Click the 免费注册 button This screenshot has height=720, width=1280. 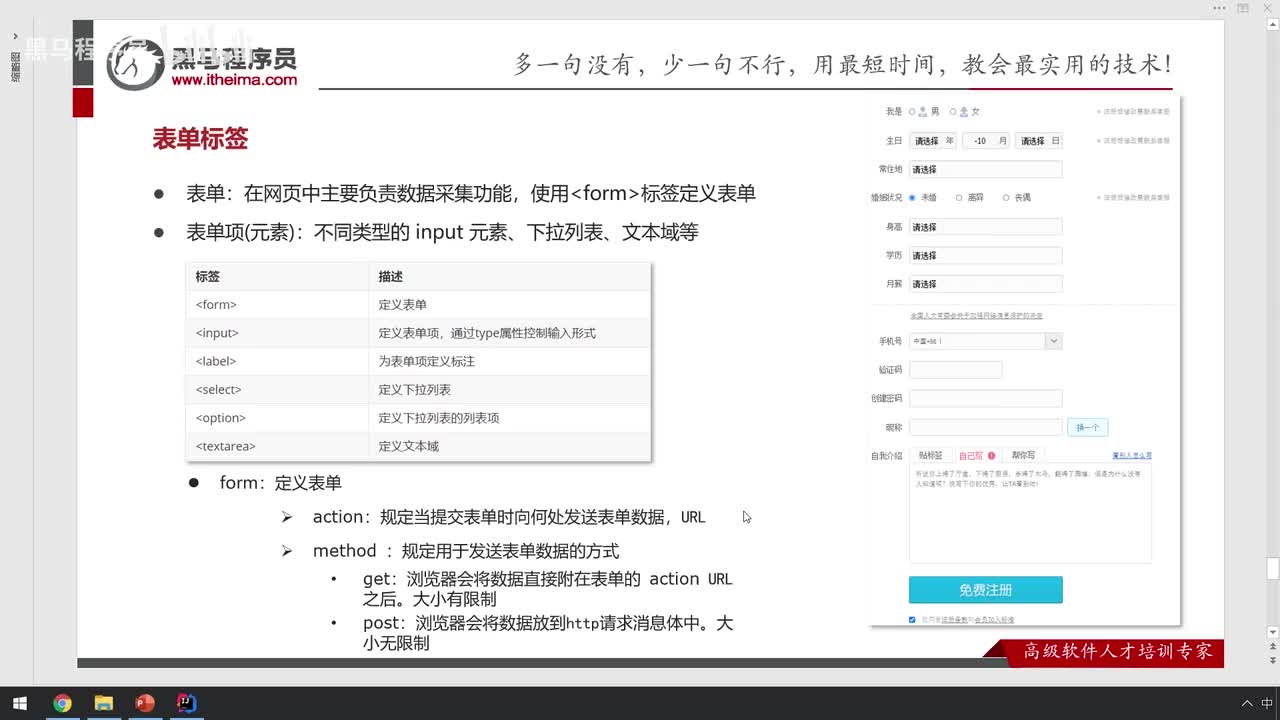coord(986,590)
